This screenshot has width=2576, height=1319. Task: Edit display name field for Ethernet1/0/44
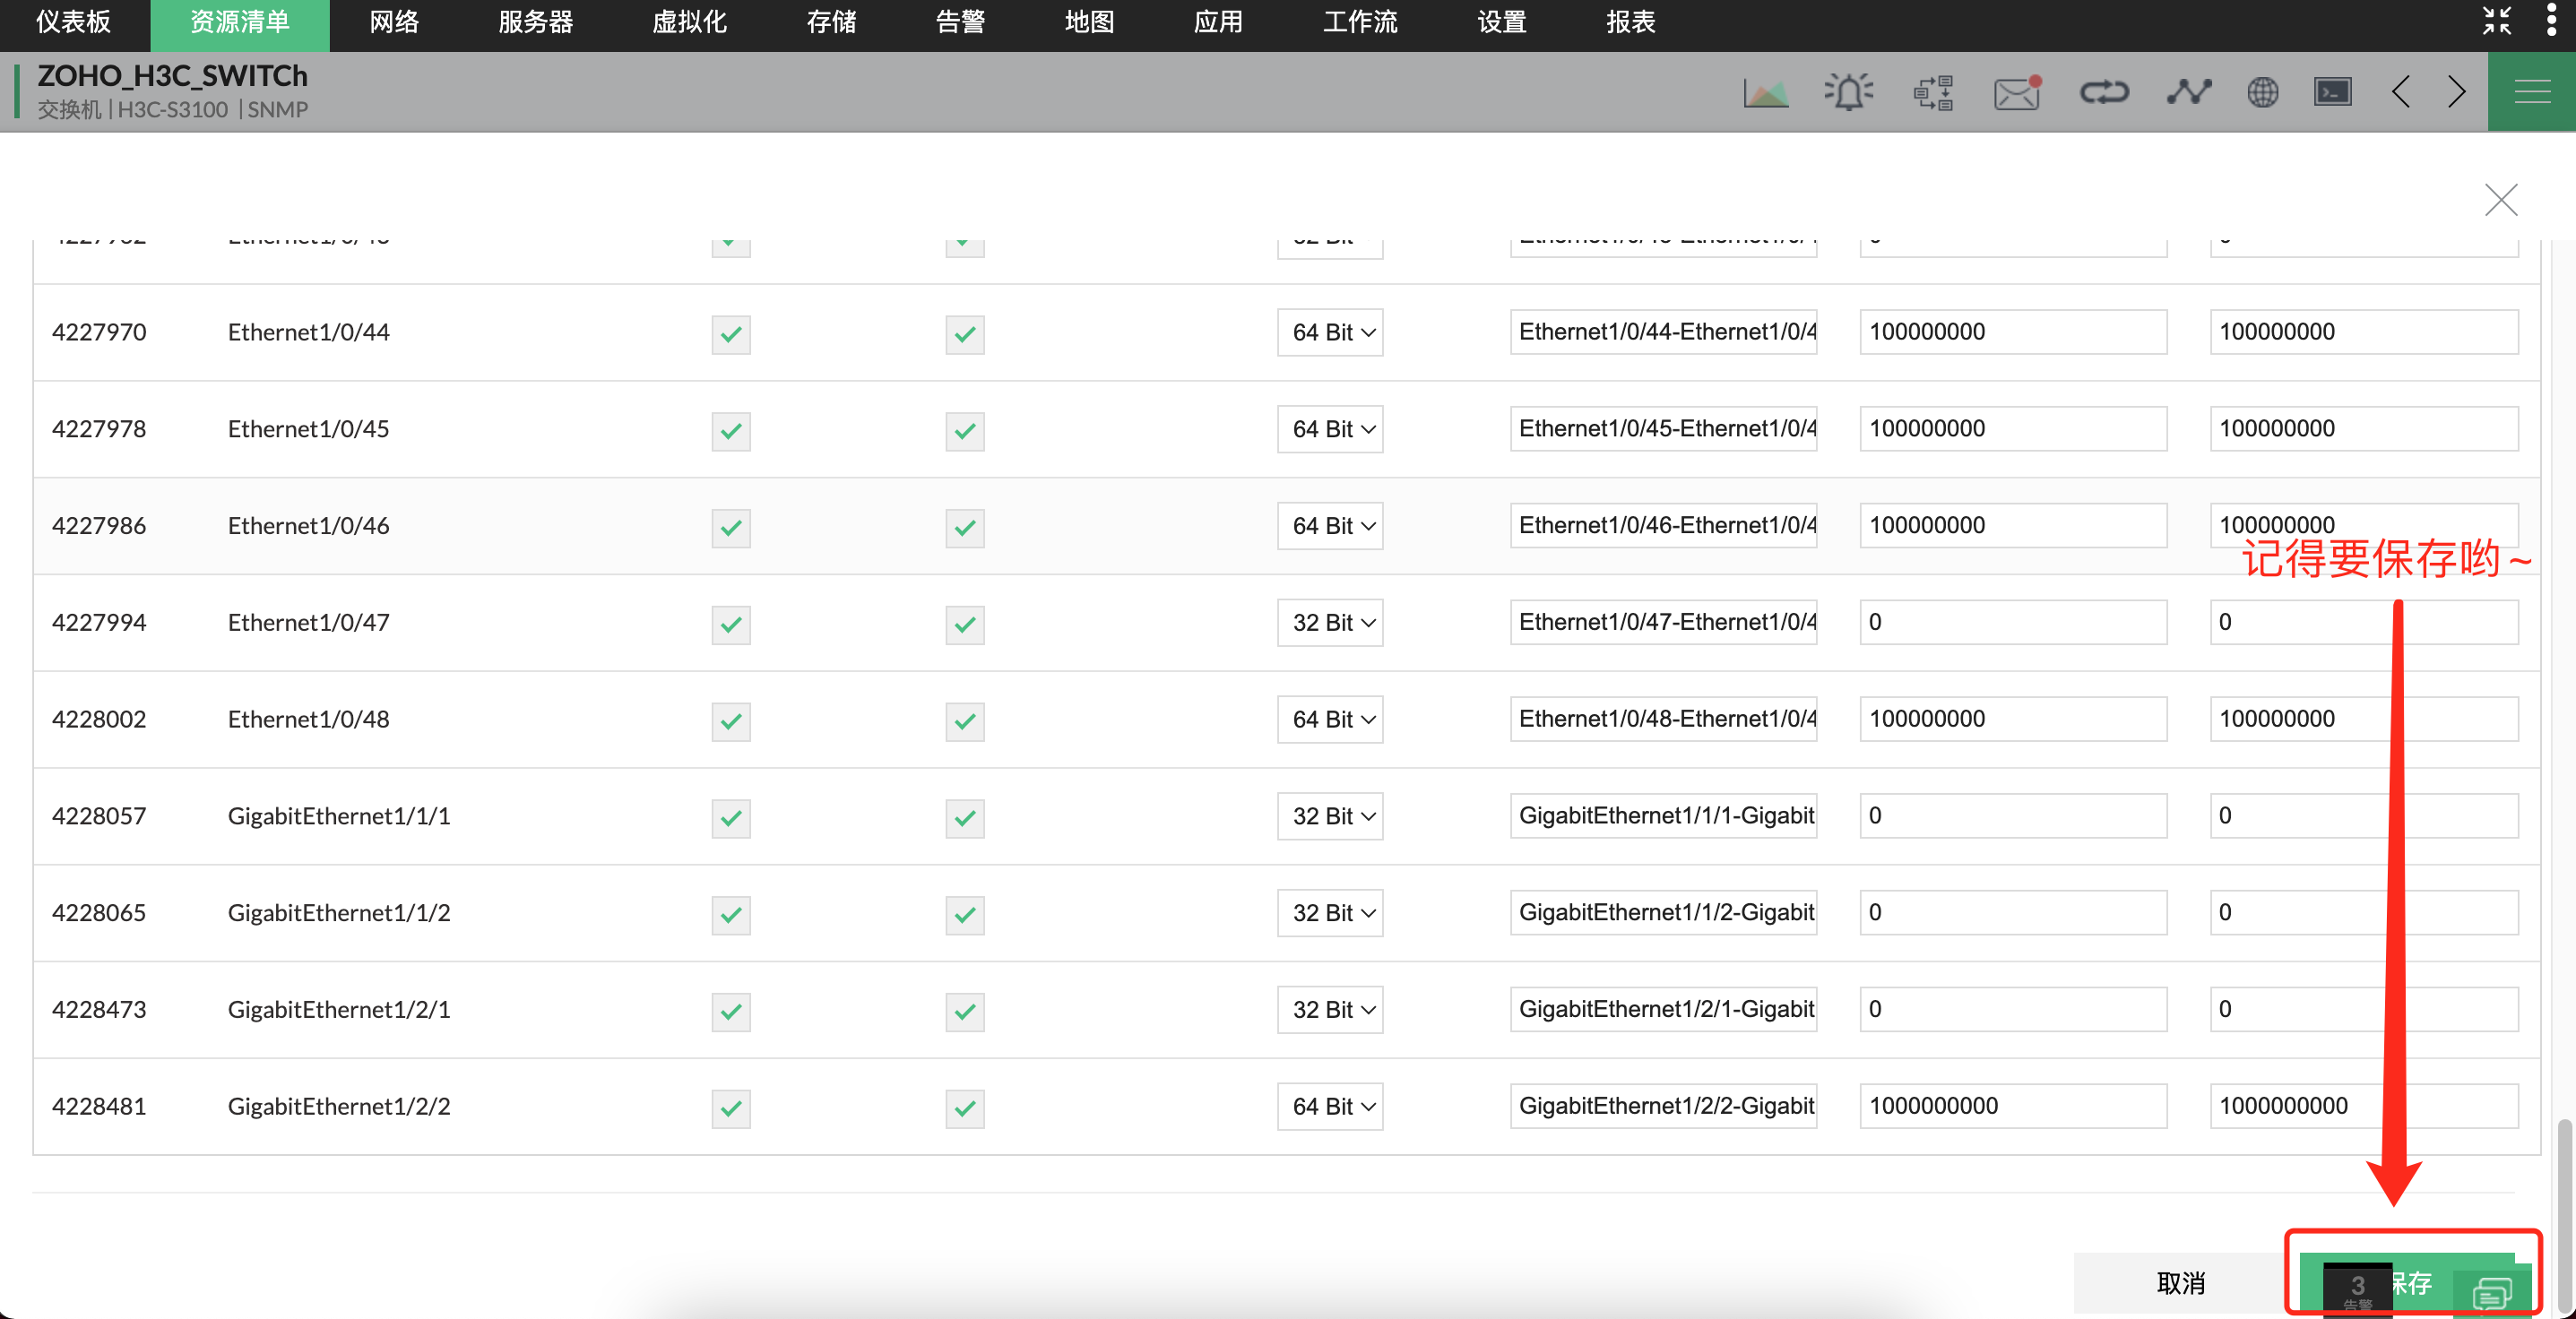tap(1663, 332)
